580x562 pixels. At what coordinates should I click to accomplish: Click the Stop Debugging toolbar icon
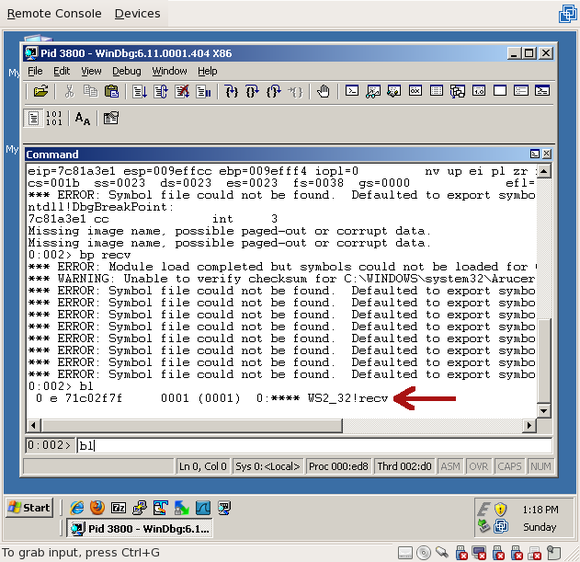[182, 91]
